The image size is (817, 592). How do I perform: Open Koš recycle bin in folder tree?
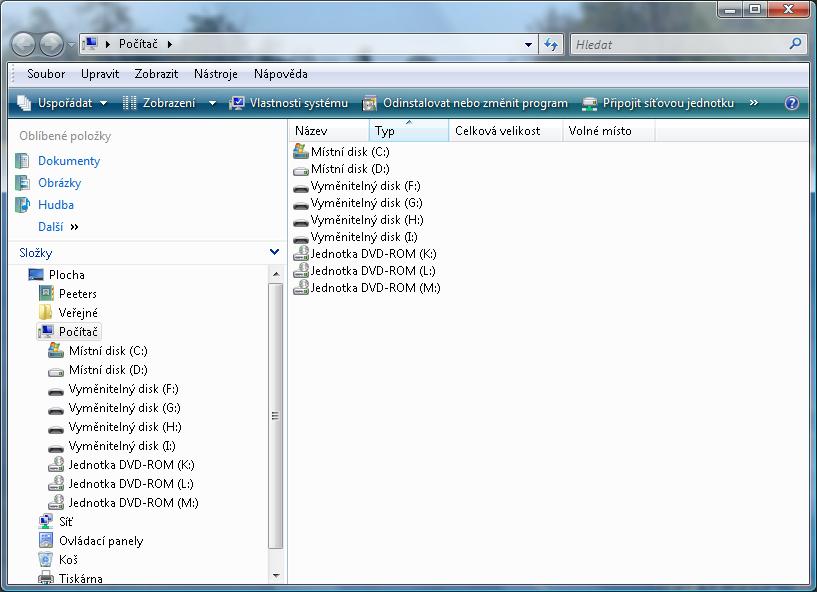point(68,560)
